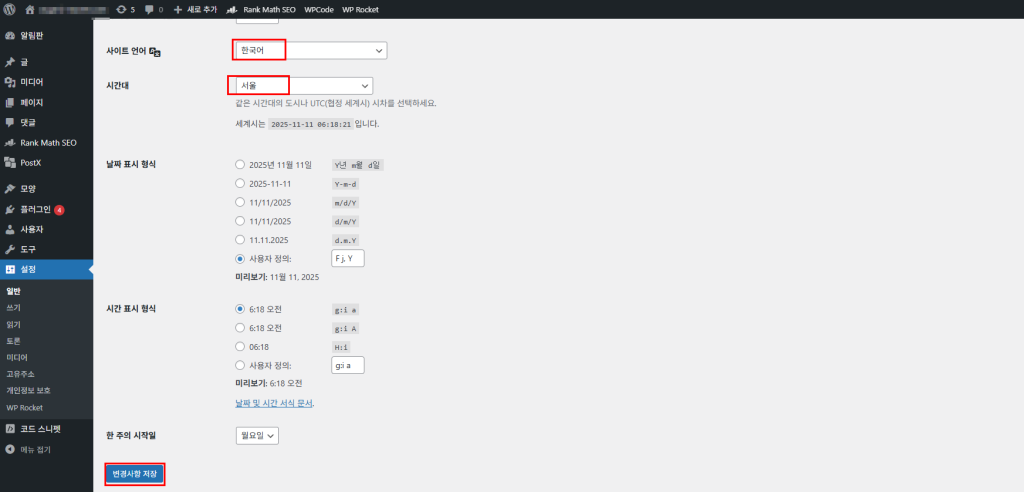
Task: Click the 사용자 label in sidebar
Action: pos(31,229)
